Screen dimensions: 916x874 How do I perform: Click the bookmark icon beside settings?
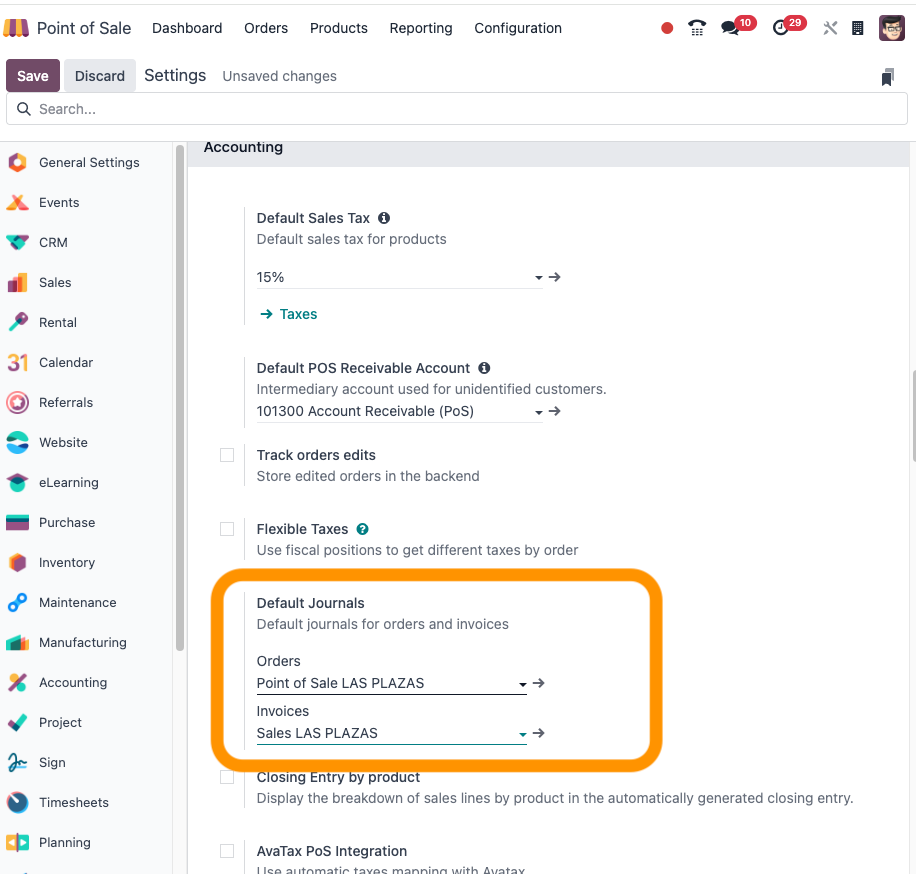(887, 77)
